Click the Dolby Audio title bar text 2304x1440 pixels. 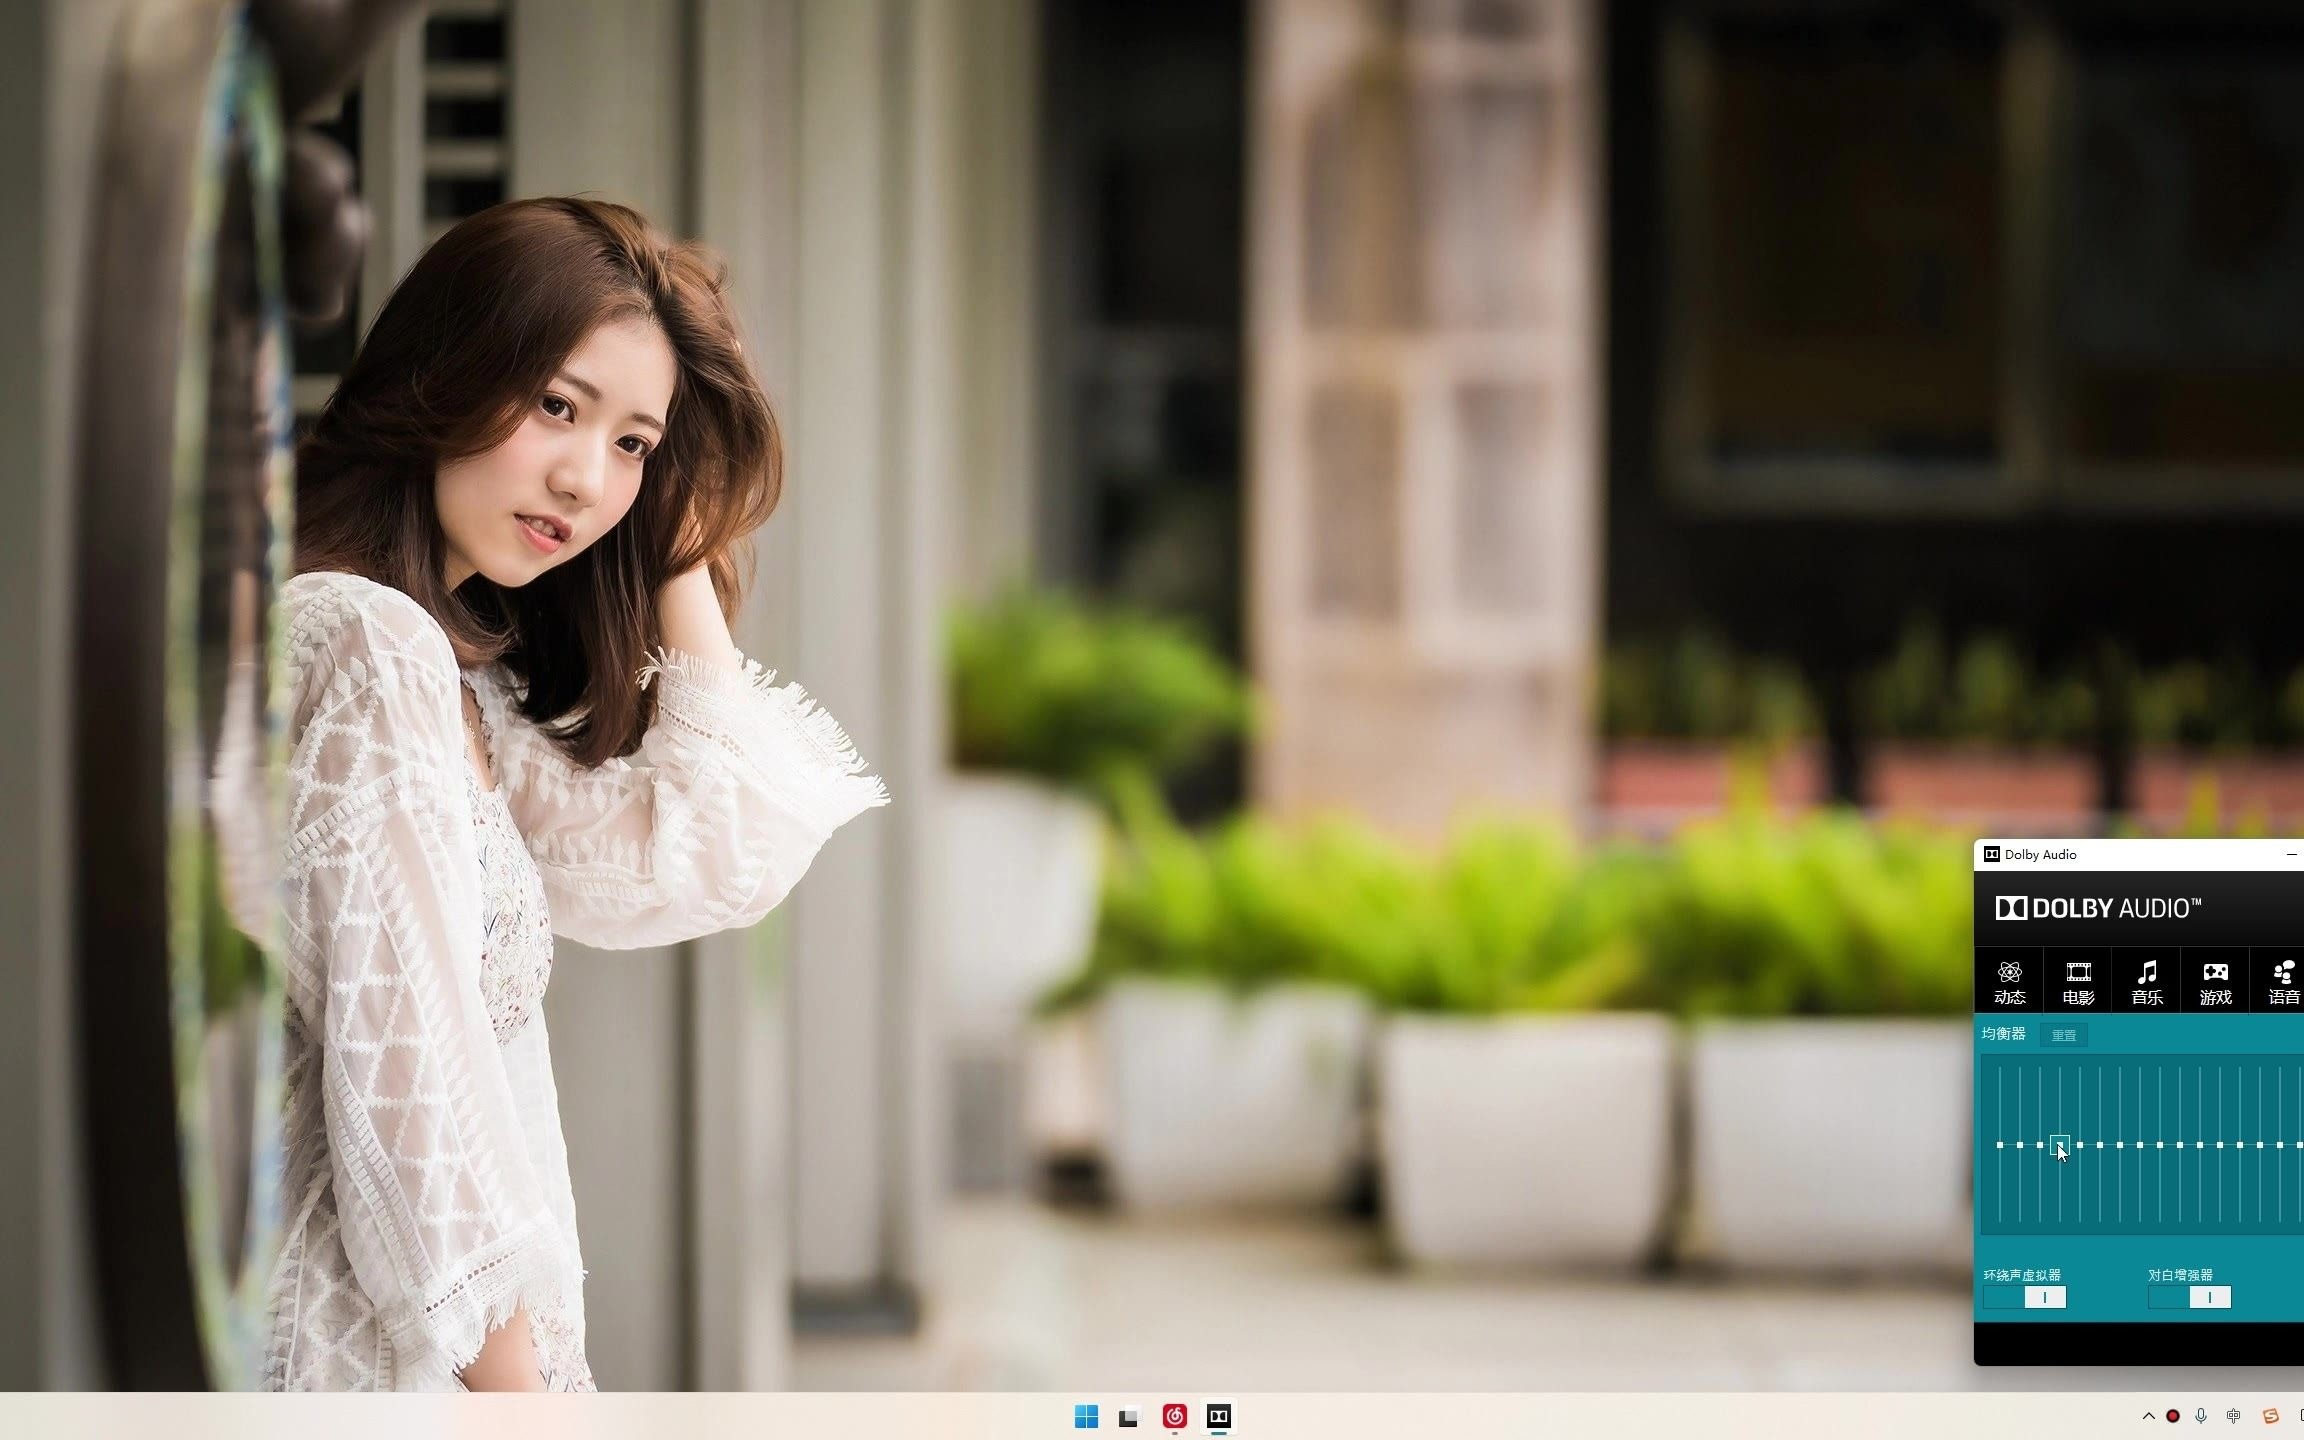point(2040,854)
